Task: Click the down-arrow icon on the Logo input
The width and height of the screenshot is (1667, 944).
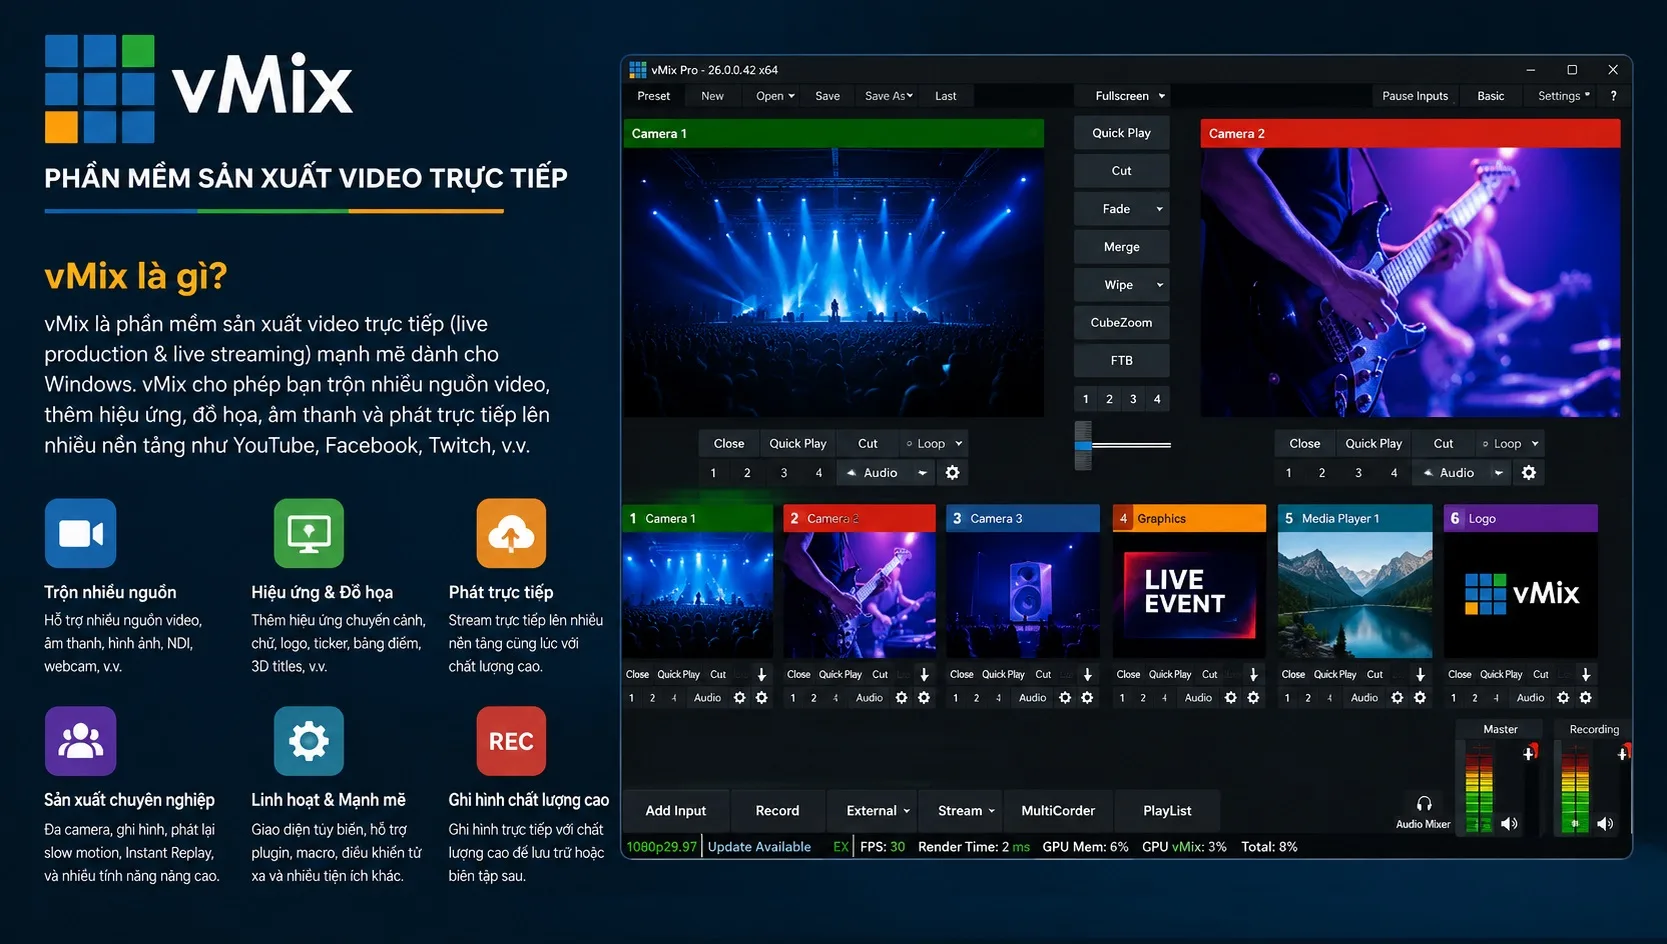Action: (x=1586, y=674)
